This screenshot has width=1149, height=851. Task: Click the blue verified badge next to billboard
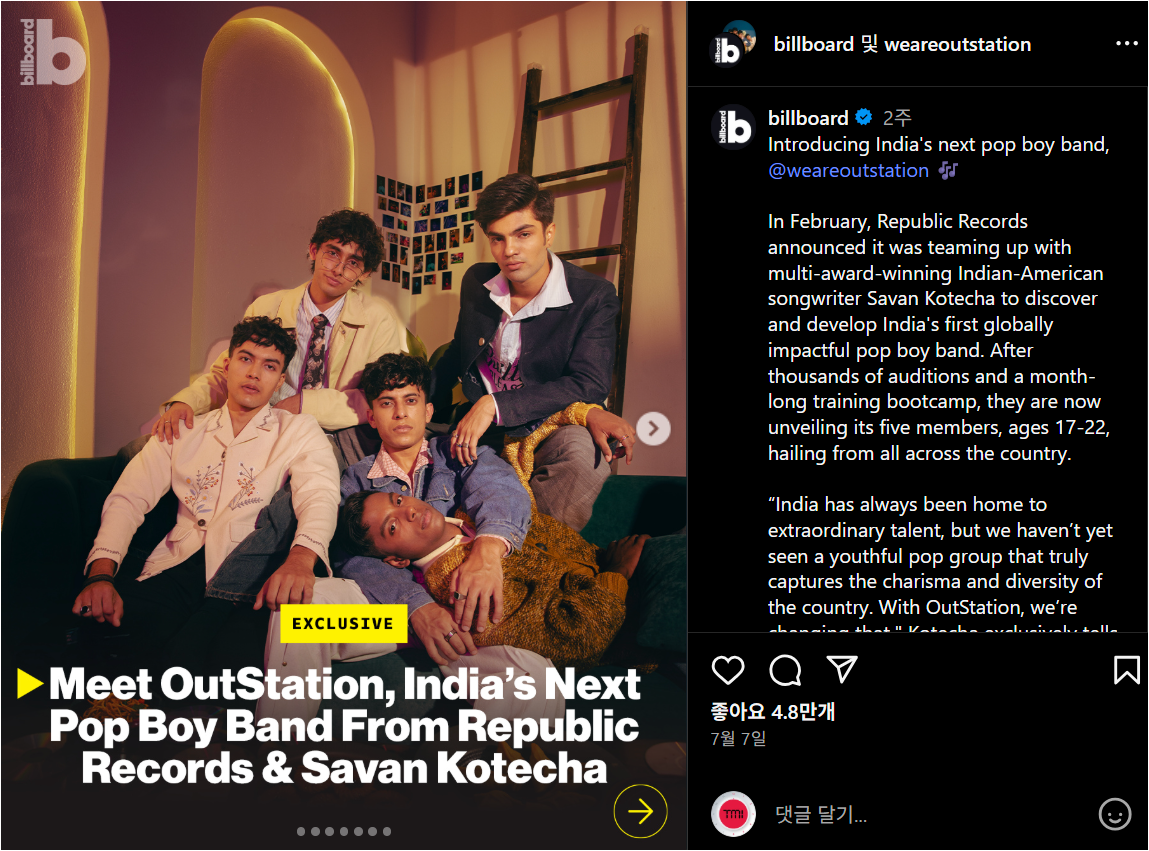(x=864, y=117)
